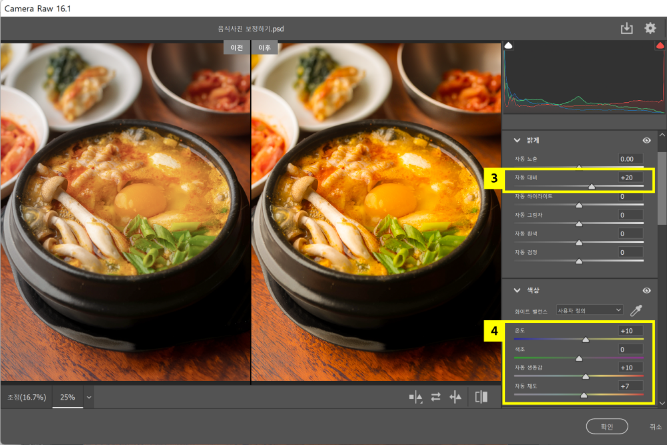This screenshot has width=667, height=445.
Task: Toggle eye visibility for 밝게 panel
Action: [x=647, y=140]
